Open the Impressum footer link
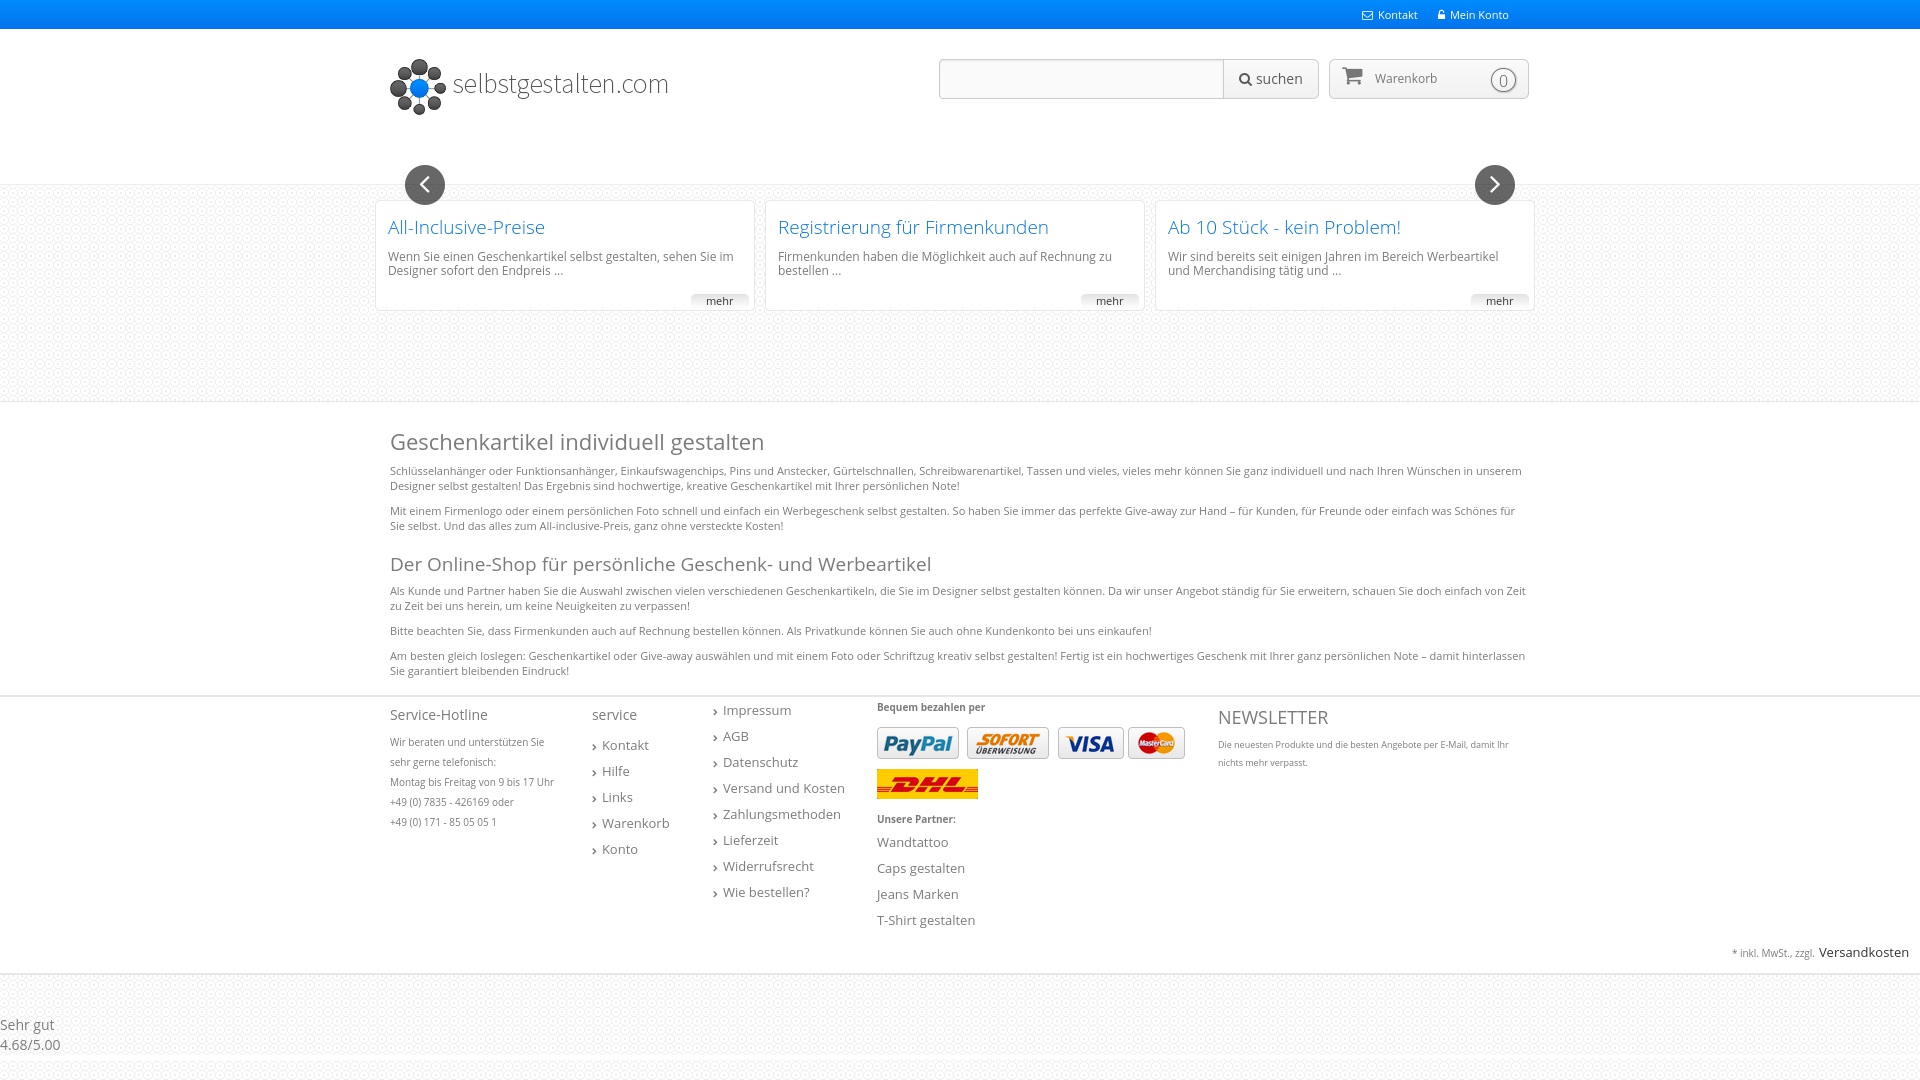 tap(756, 710)
